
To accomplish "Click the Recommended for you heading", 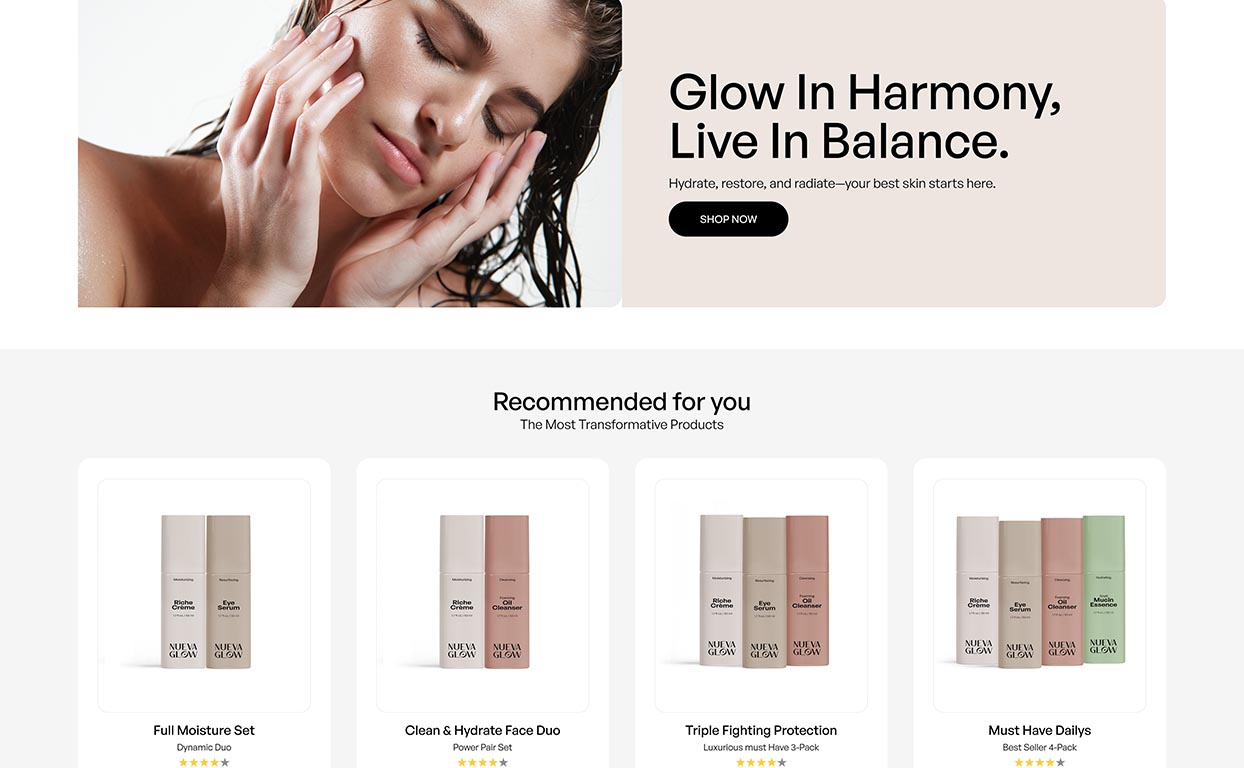I will pos(622,402).
